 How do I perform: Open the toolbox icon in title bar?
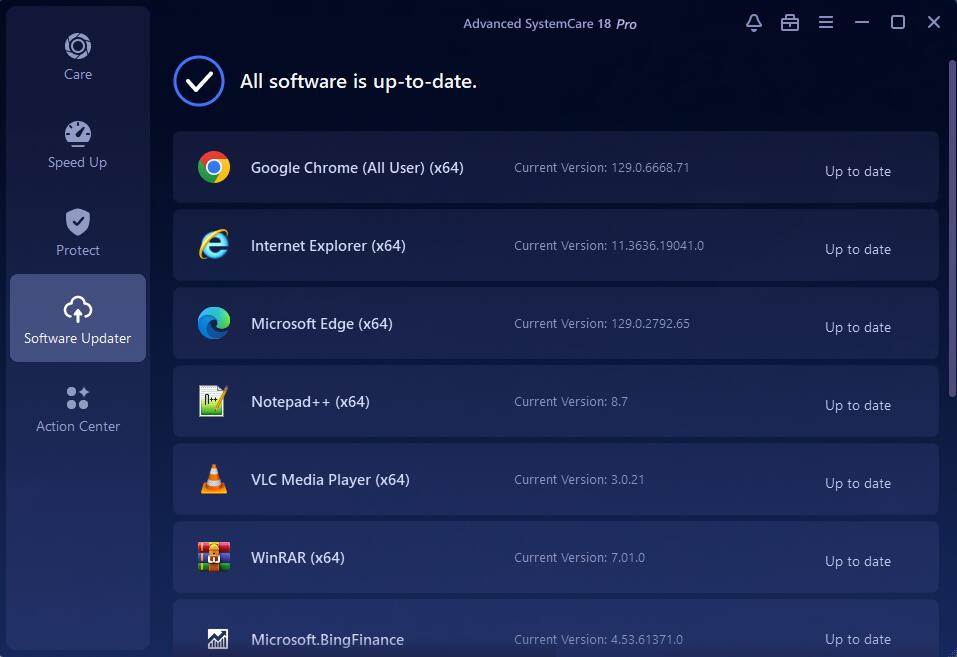tap(790, 23)
